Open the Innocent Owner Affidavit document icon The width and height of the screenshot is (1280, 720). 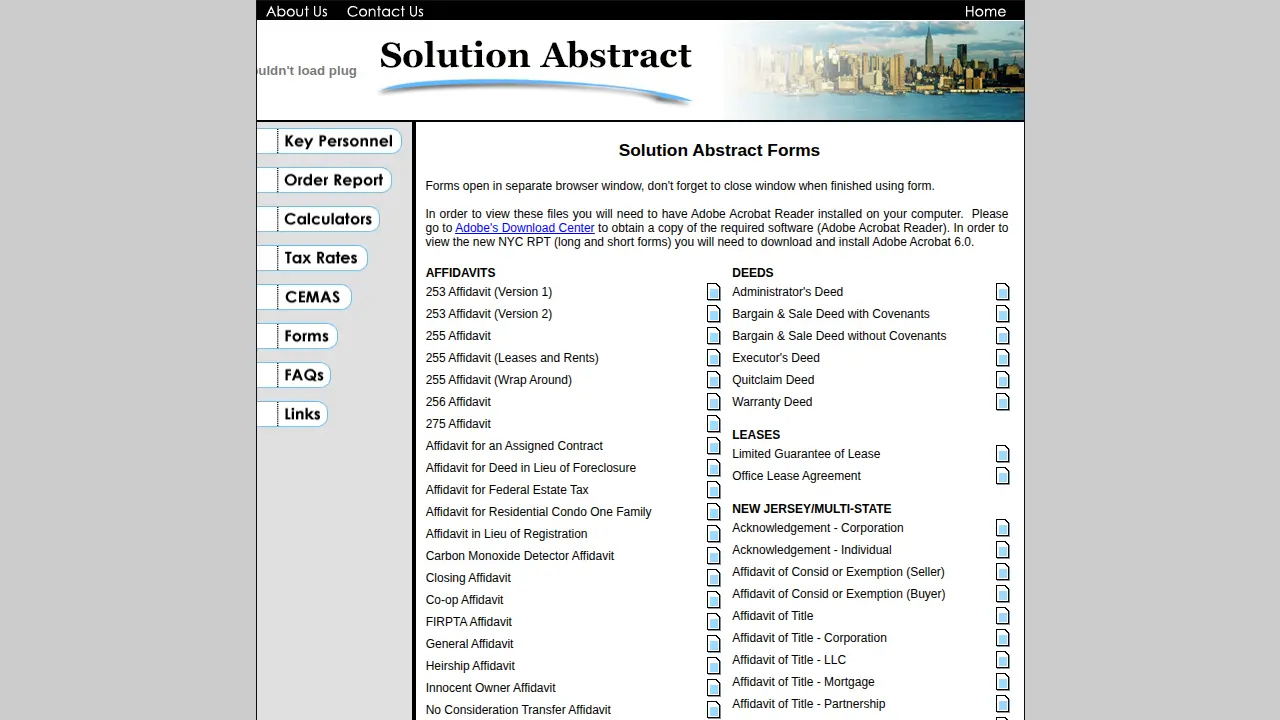(714, 688)
